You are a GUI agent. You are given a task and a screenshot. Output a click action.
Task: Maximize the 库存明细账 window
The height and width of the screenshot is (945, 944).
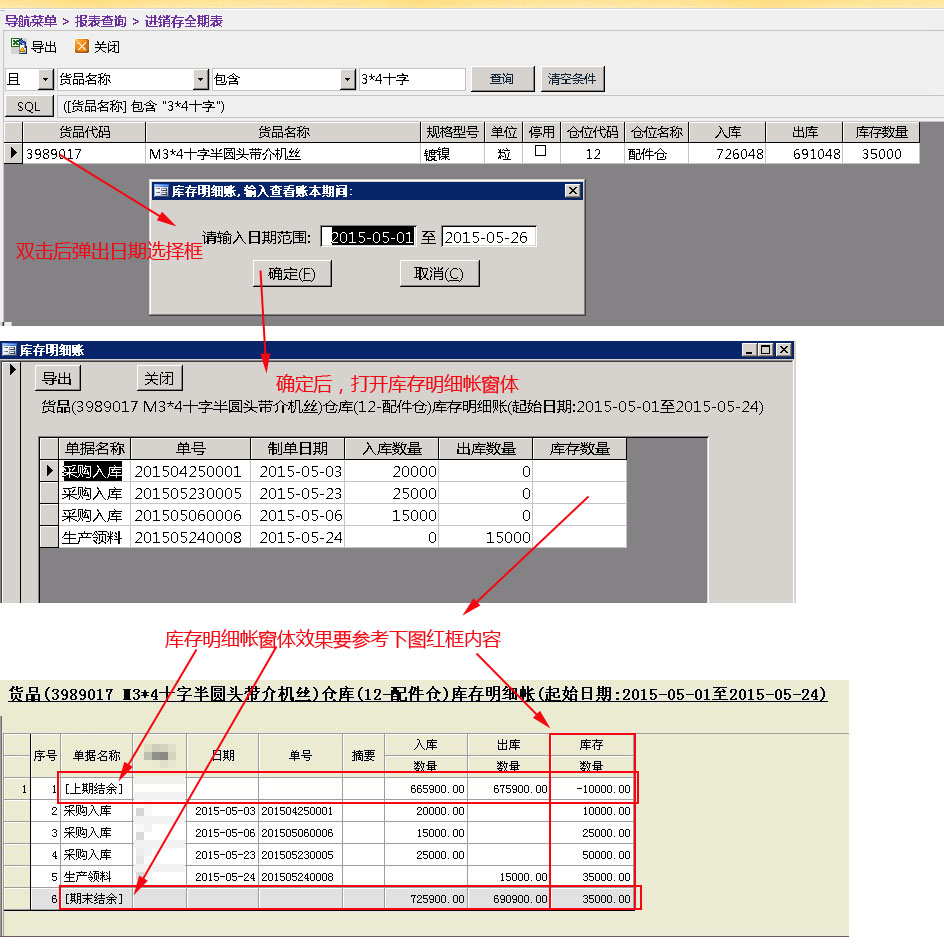766,350
